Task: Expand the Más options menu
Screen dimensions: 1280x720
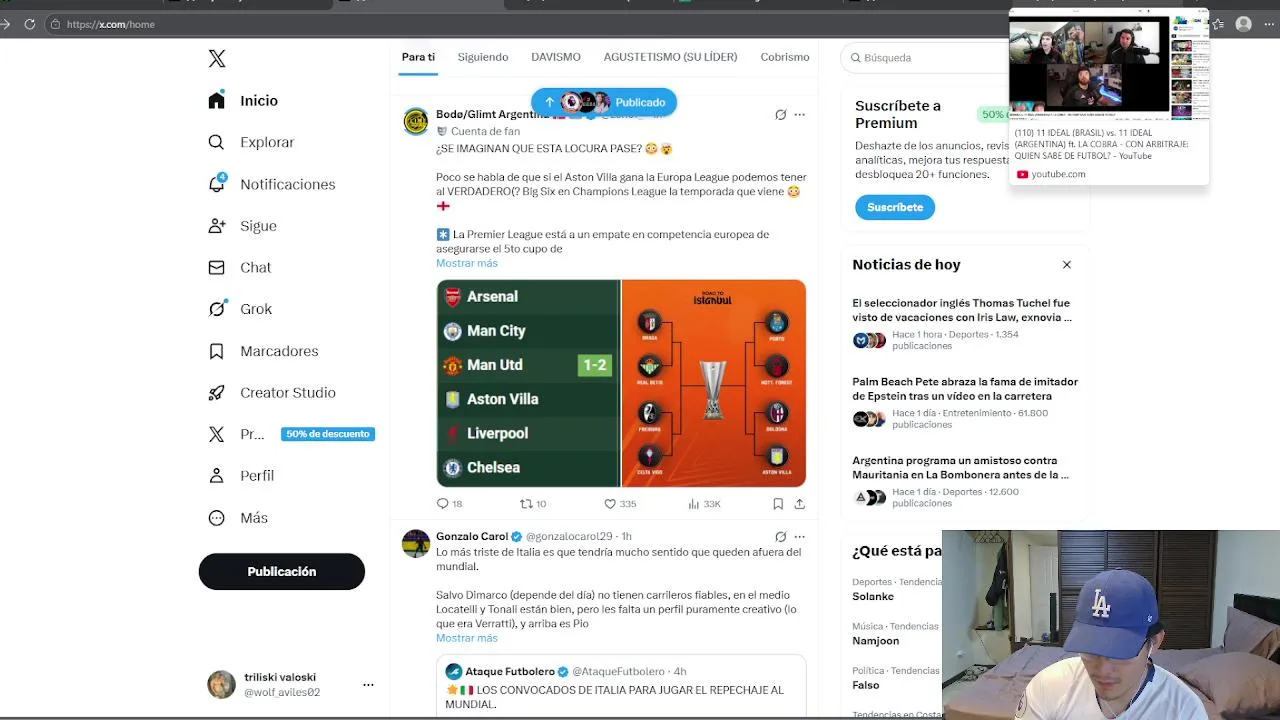Action: click(238, 518)
